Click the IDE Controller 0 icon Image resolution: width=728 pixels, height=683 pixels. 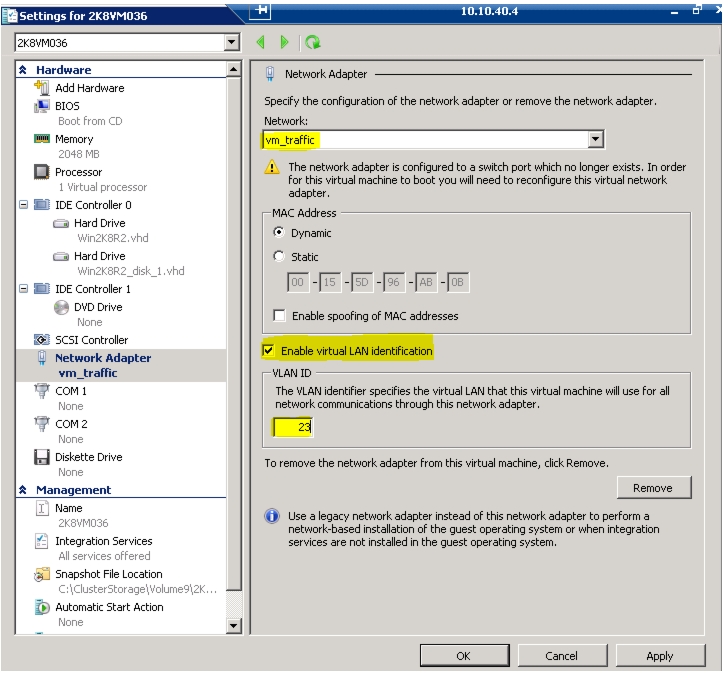[42, 204]
